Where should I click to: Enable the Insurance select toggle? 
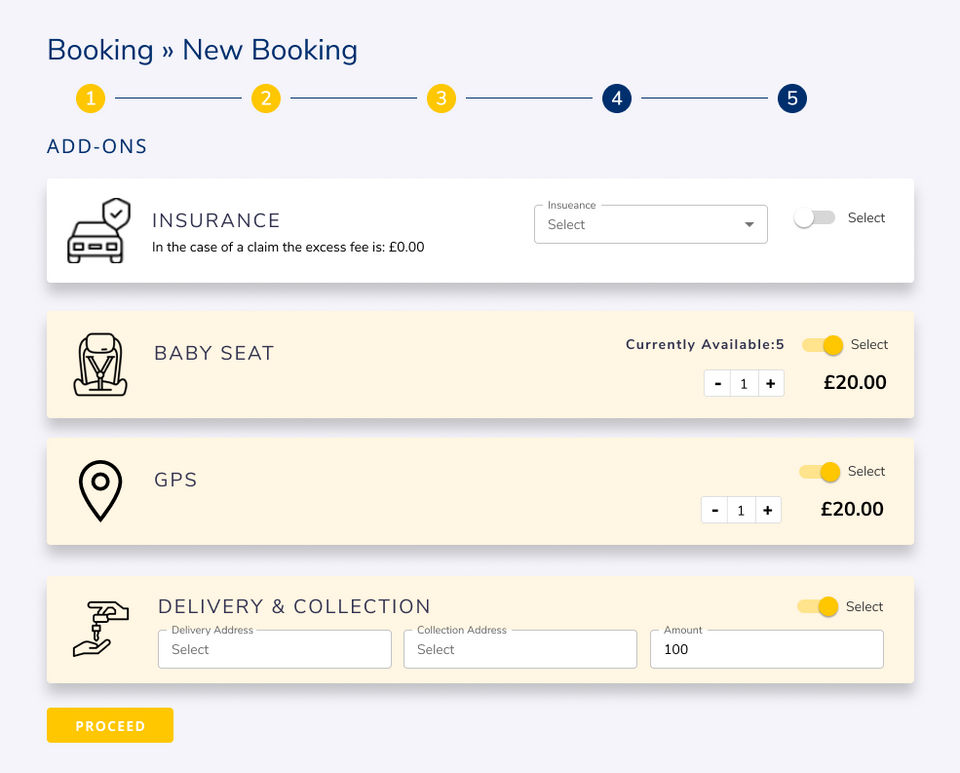point(814,218)
